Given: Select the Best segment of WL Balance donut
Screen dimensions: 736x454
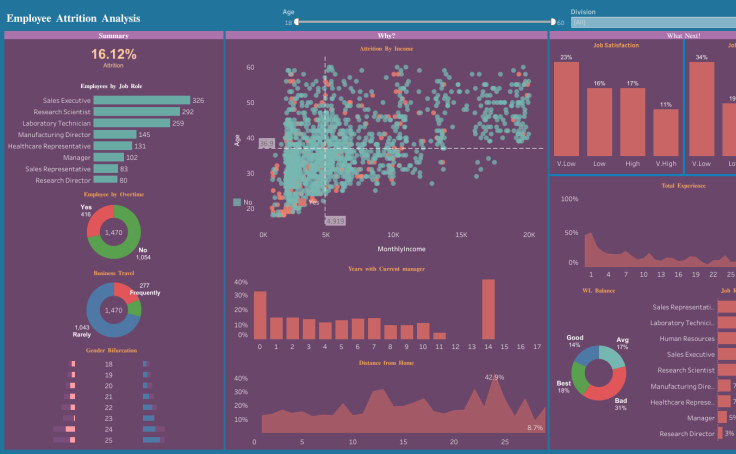Looking at the screenshot, I should (578, 378).
